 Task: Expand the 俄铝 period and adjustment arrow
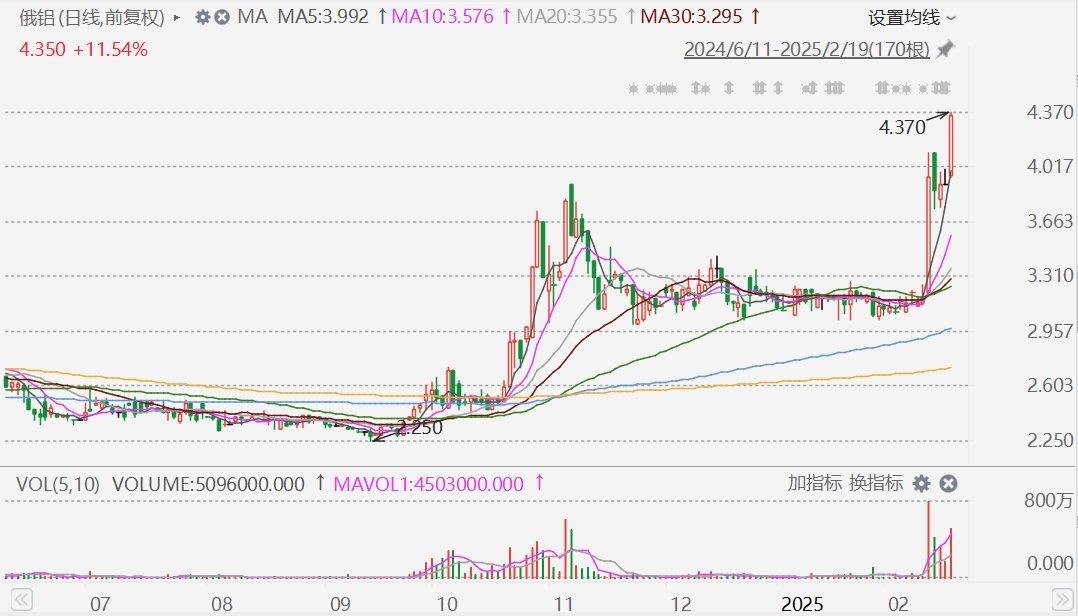178,18
